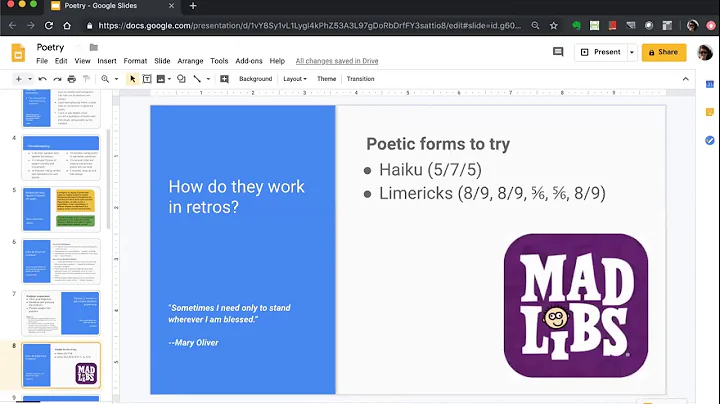Undo the last action
720x404 pixels.
tap(42, 79)
